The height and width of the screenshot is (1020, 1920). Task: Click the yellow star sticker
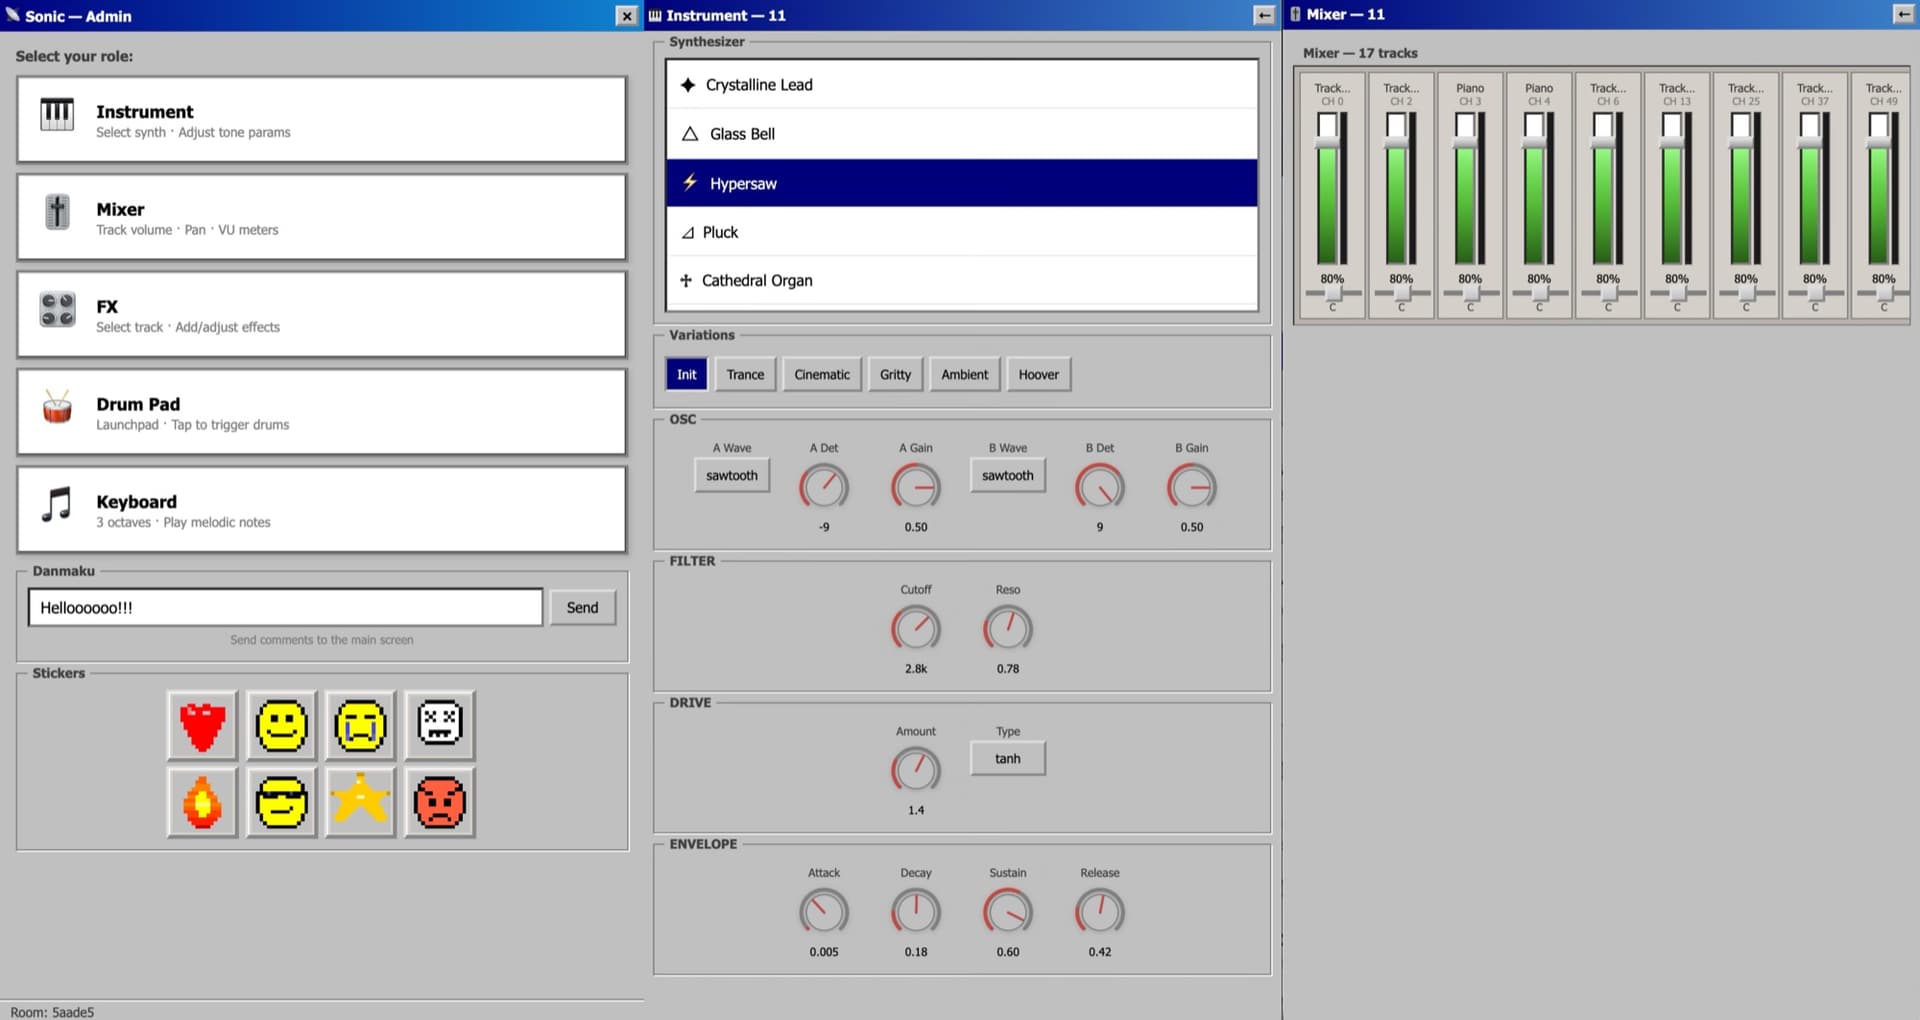pyautogui.click(x=360, y=803)
